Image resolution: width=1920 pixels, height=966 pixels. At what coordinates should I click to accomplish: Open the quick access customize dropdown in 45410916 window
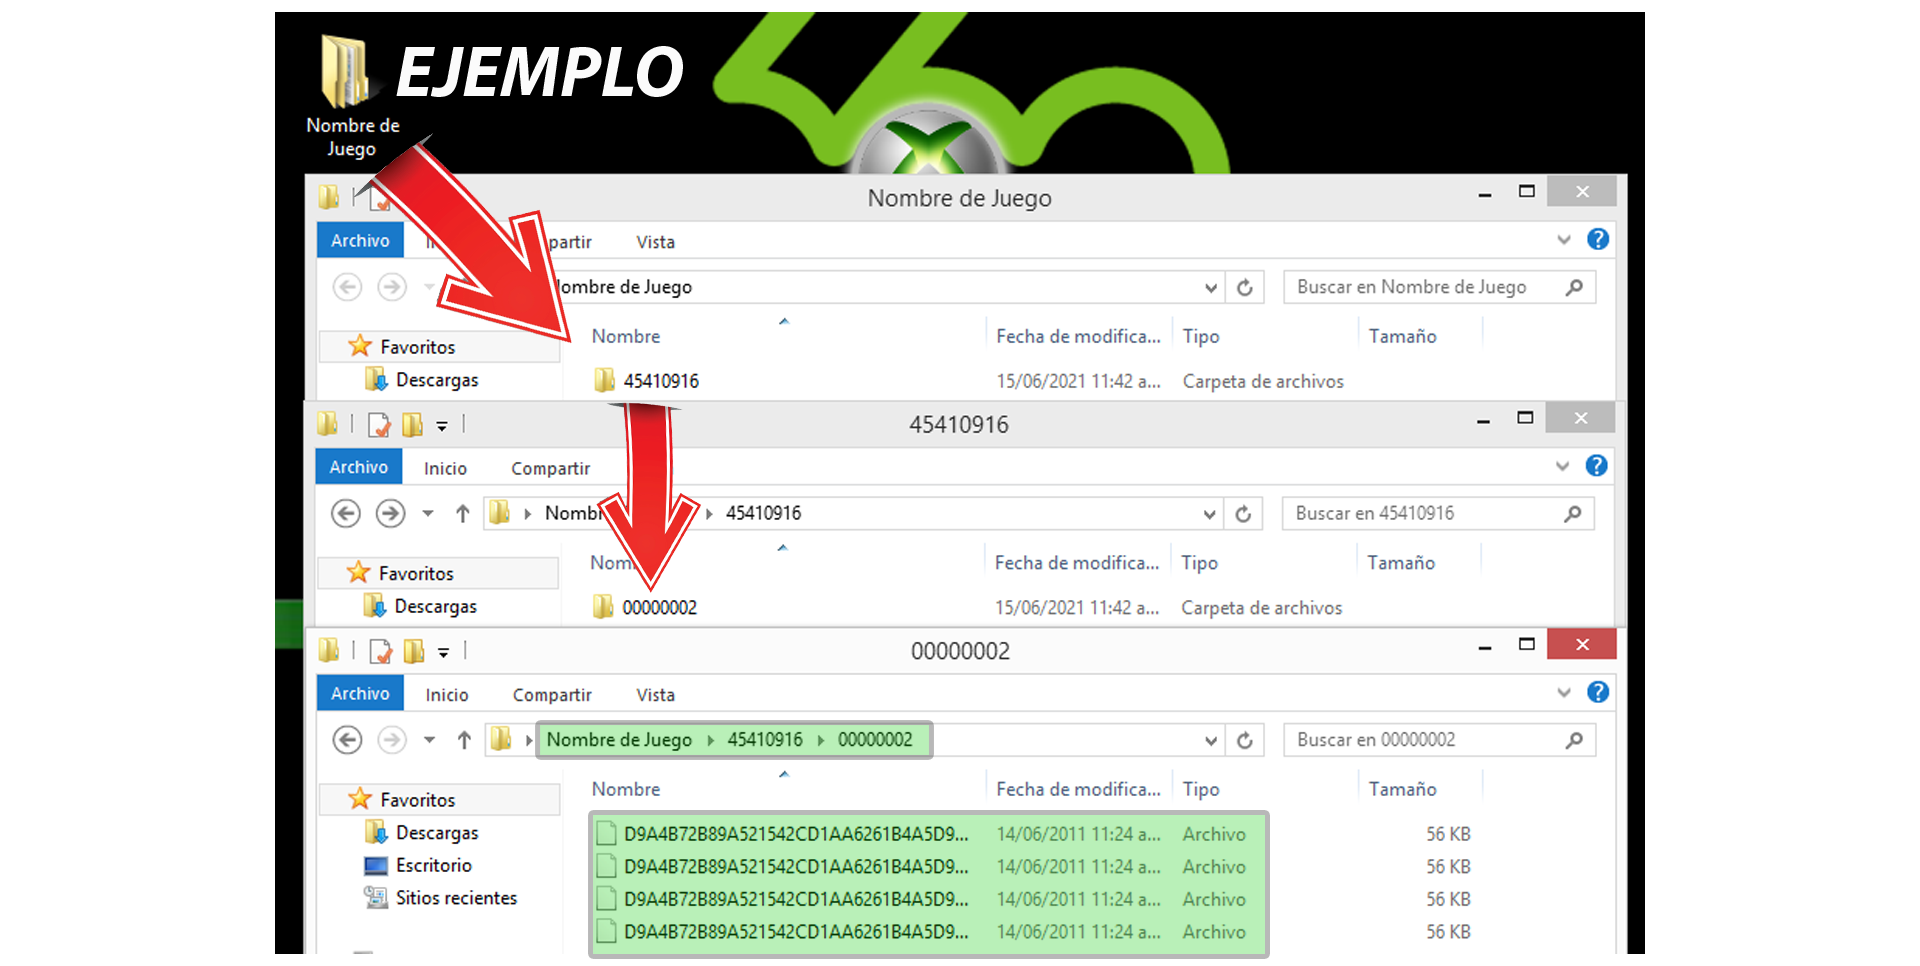[441, 427]
